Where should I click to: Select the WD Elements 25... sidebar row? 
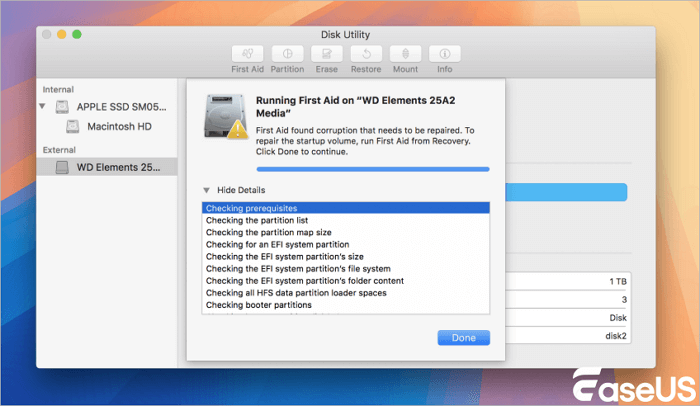[107, 167]
